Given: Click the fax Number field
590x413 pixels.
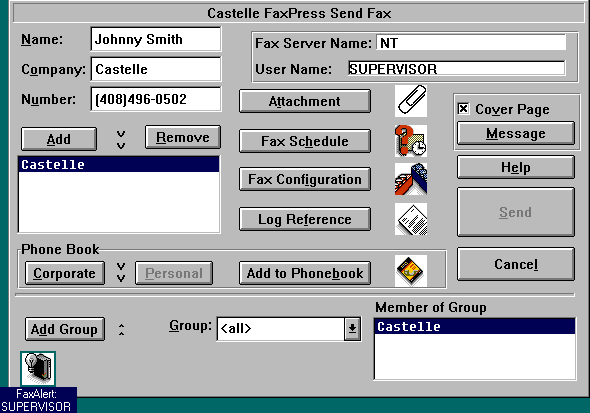Looking at the screenshot, I should [156, 99].
